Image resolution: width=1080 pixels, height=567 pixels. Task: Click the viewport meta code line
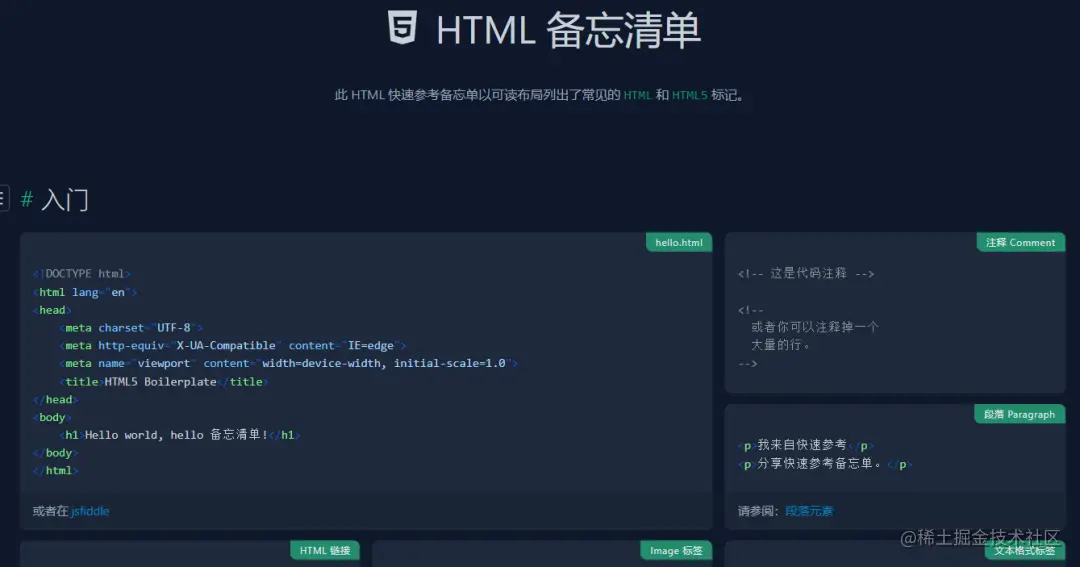coord(289,363)
